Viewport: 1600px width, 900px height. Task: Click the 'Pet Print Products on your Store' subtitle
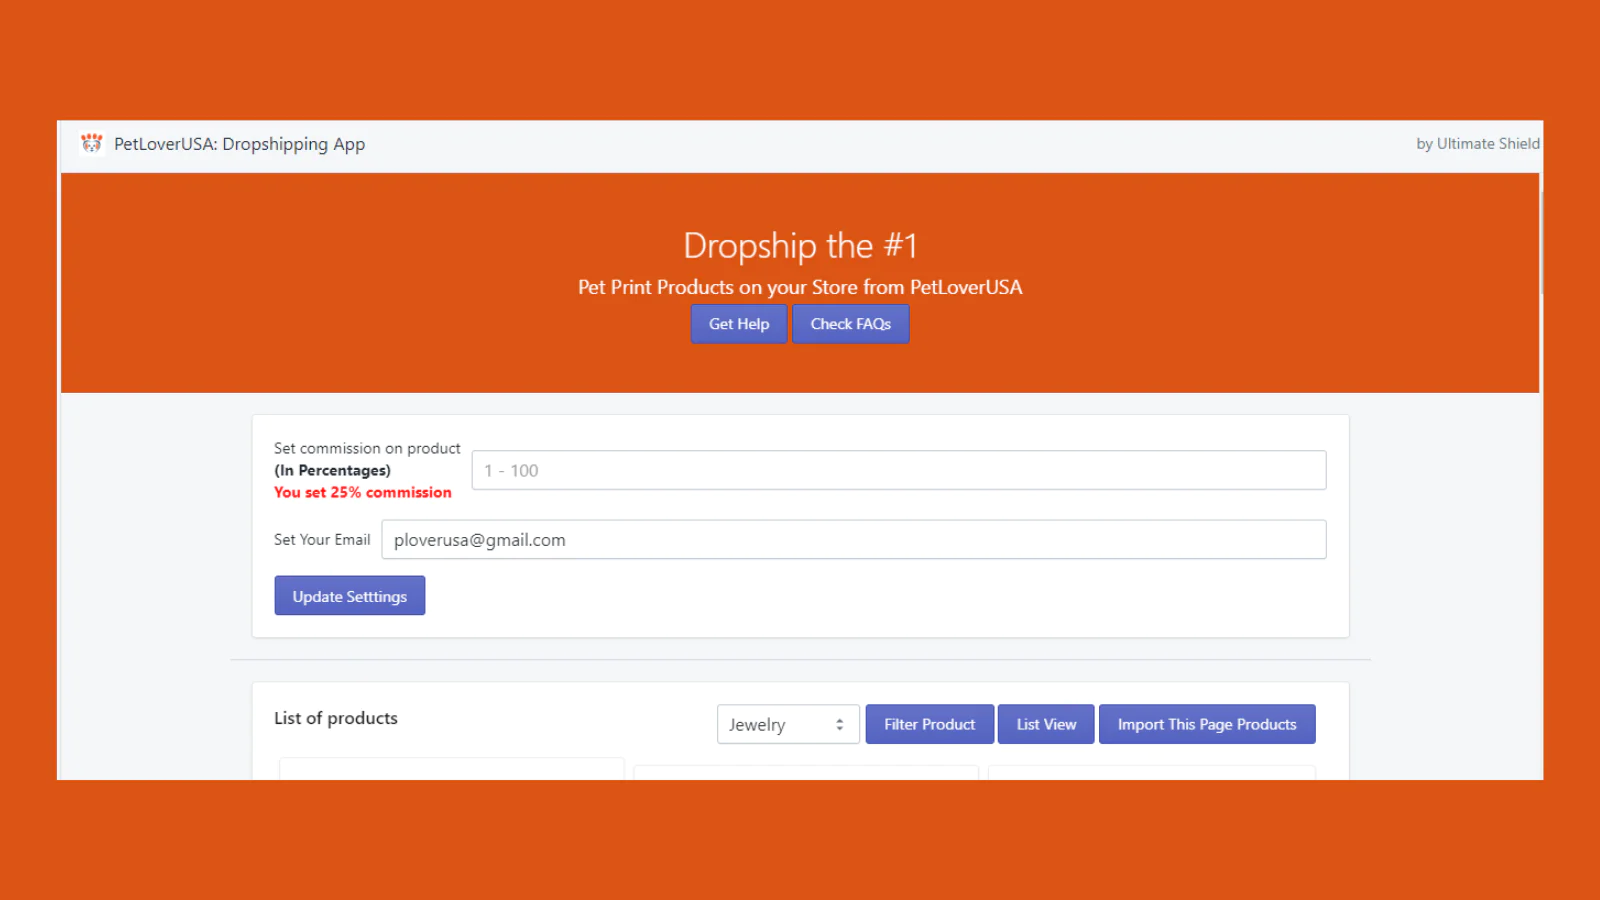[x=800, y=288]
